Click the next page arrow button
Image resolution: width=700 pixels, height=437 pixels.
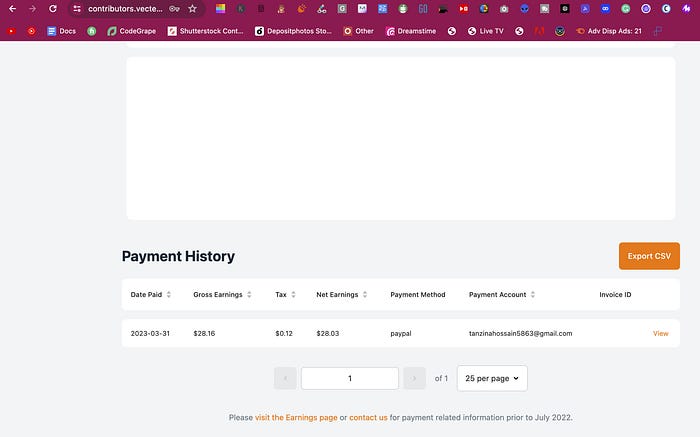[x=414, y=379]
